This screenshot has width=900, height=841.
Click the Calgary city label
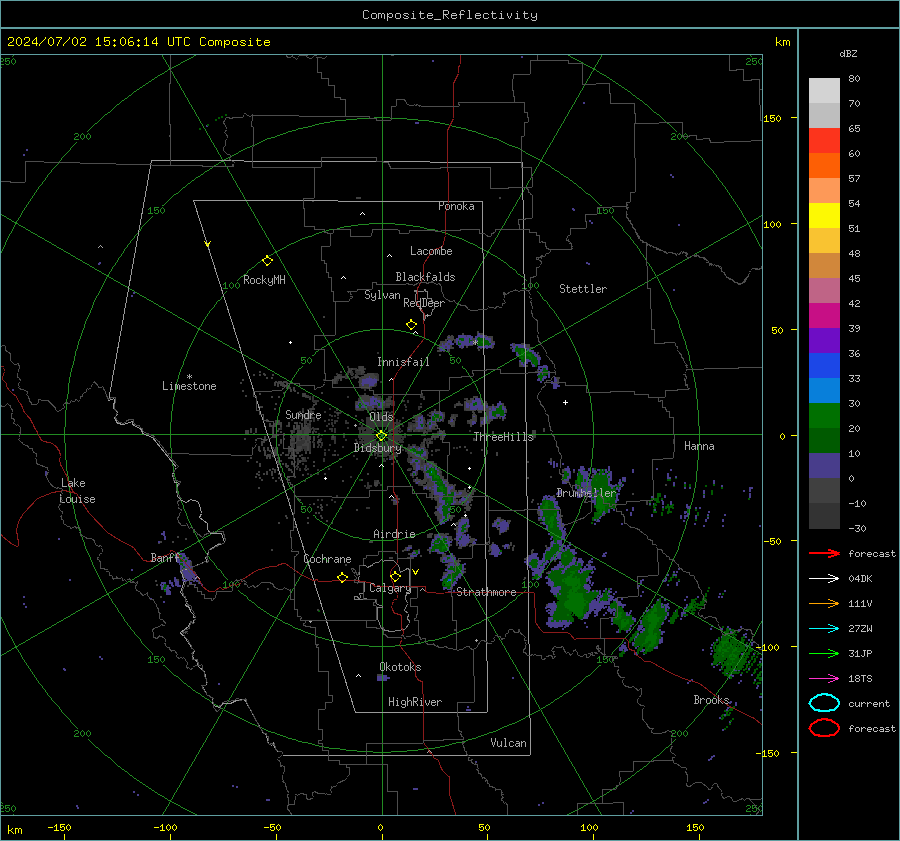[390, 588]
